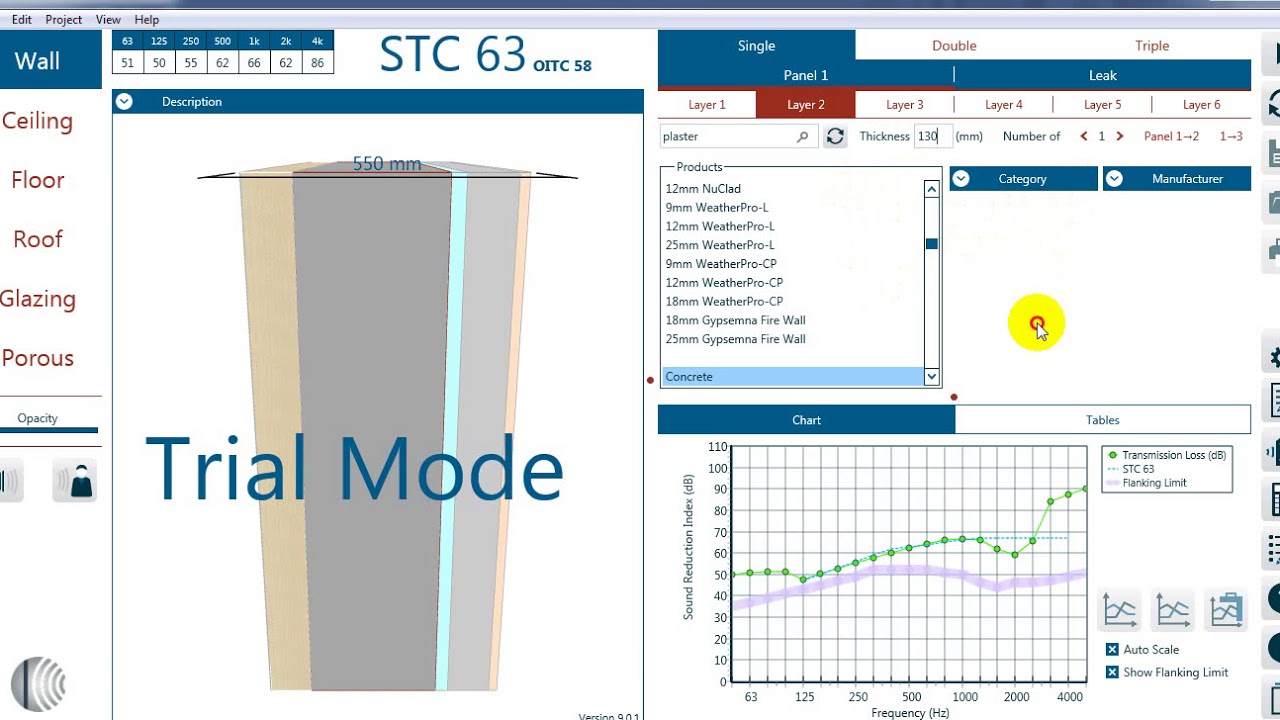Choose the Floor construction type
Screen dimensions: 1280x720
(x=38, y=180)
